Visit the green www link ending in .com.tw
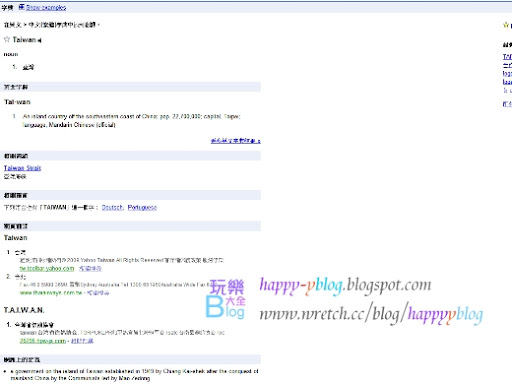The image size is (512, 384). tap(51, 293)
